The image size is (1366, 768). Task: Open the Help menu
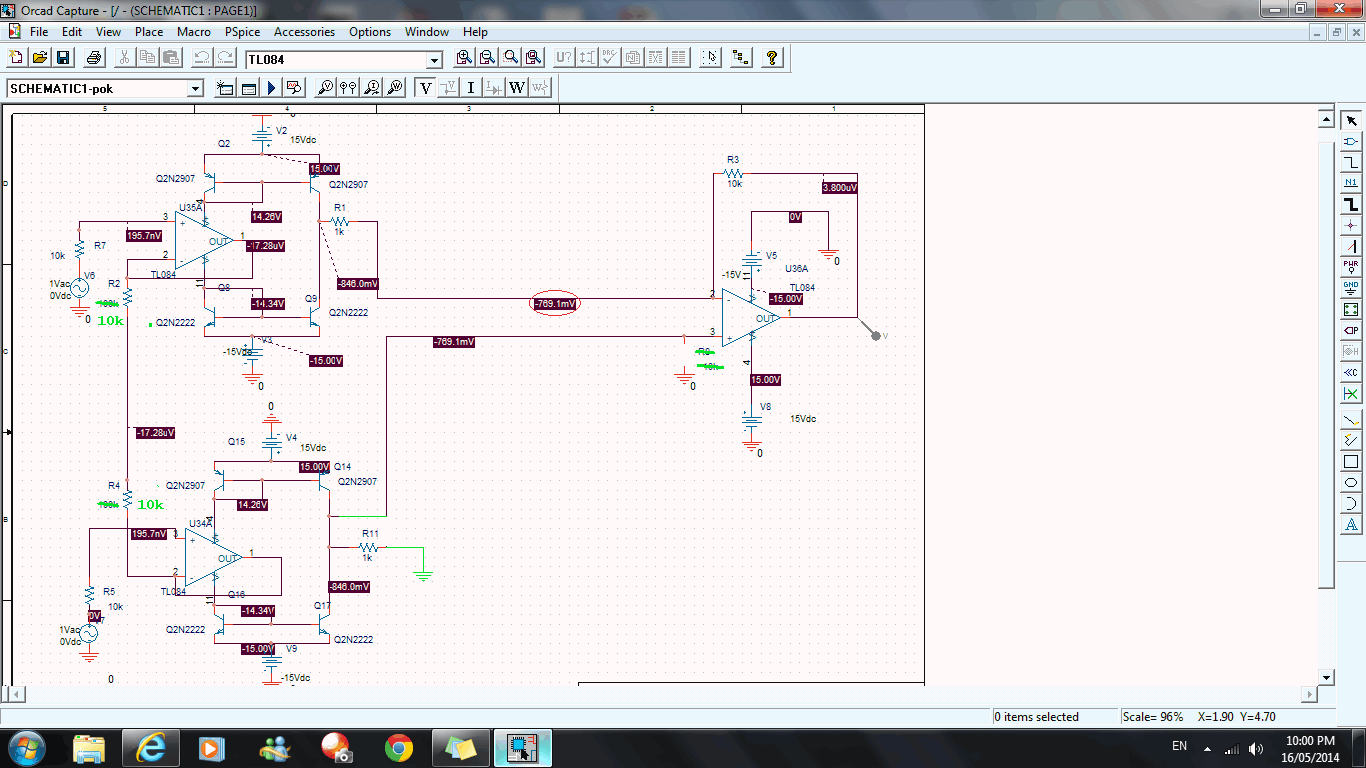point(476,32)
